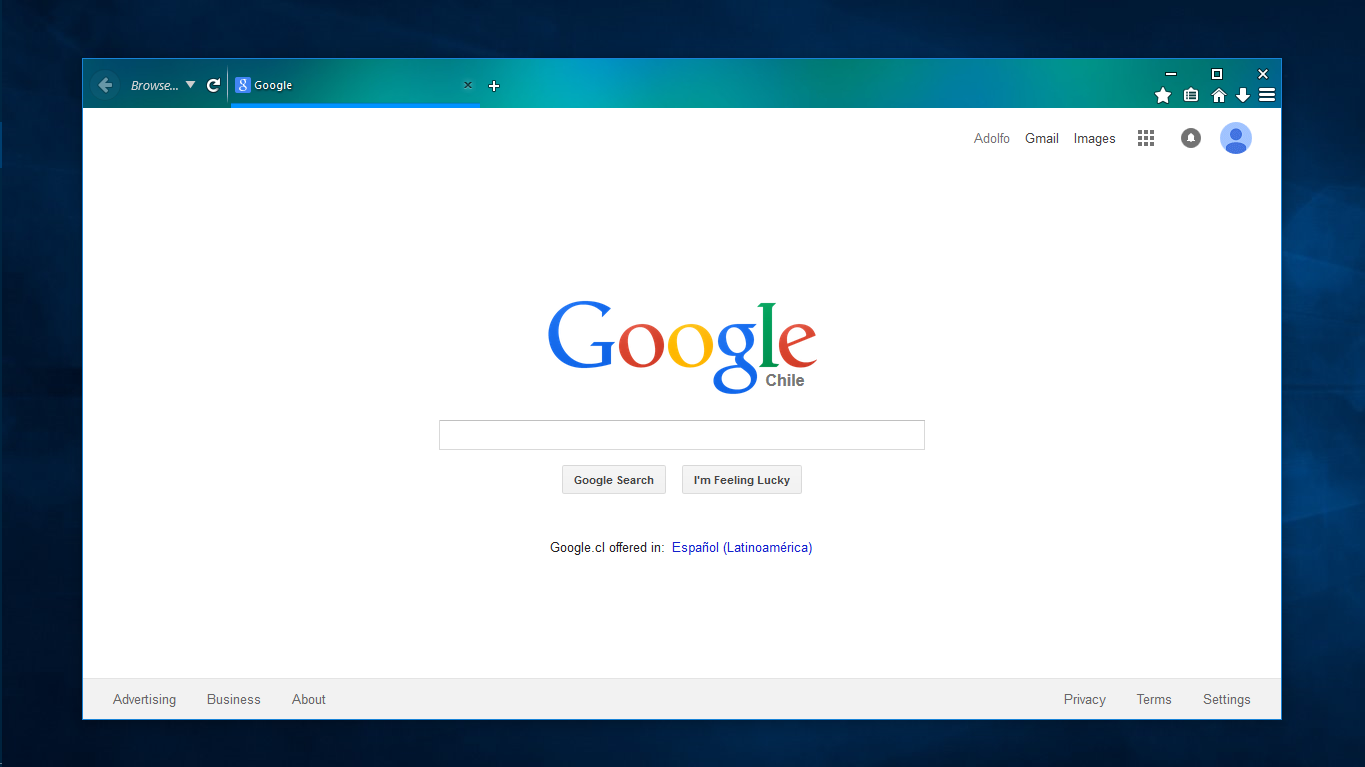Open Images link
This screenshot has height=767, width=1365.
[1095, 139]
